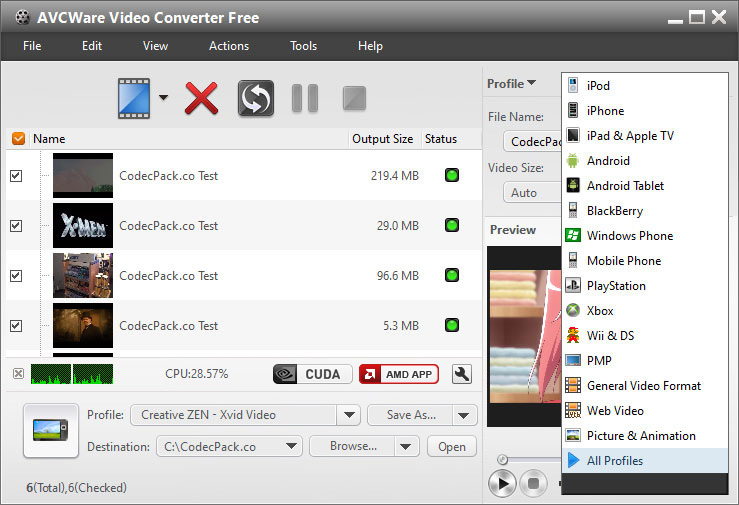Enable CUDA acceleration button
739x505 pixels.
312,374
